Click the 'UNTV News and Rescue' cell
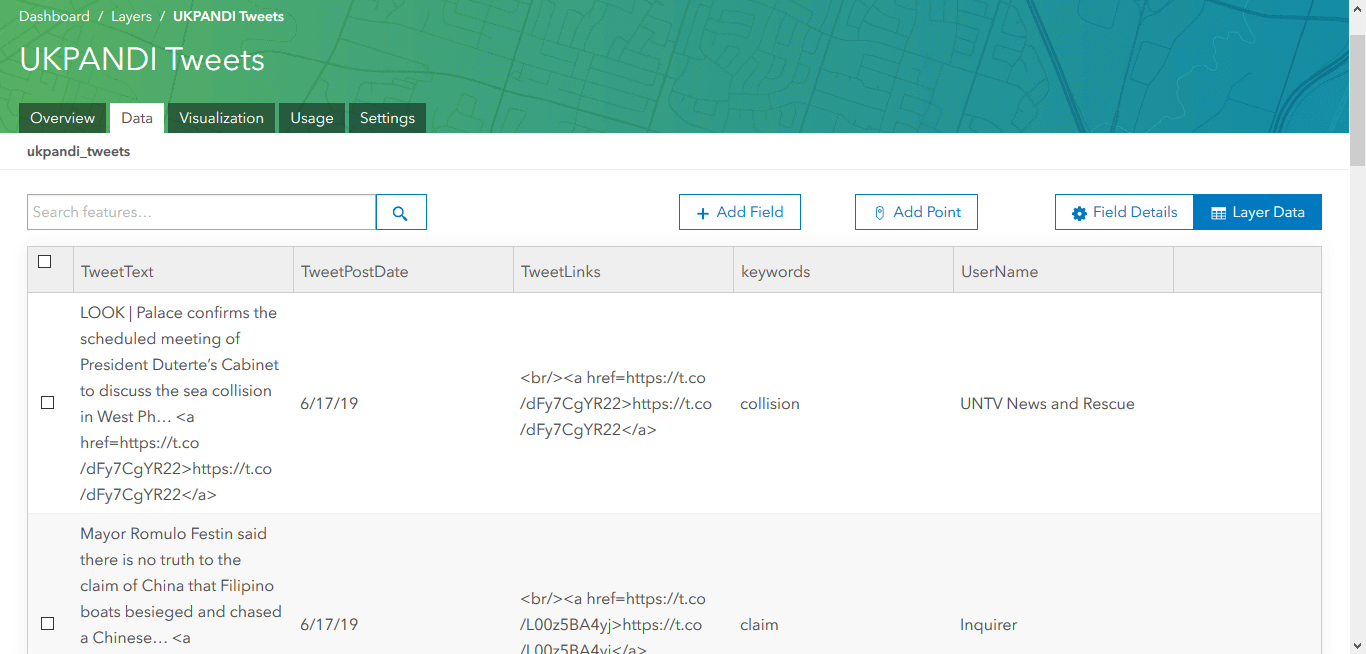This screenshot has height=654, width=1366. coord(1047,404)
